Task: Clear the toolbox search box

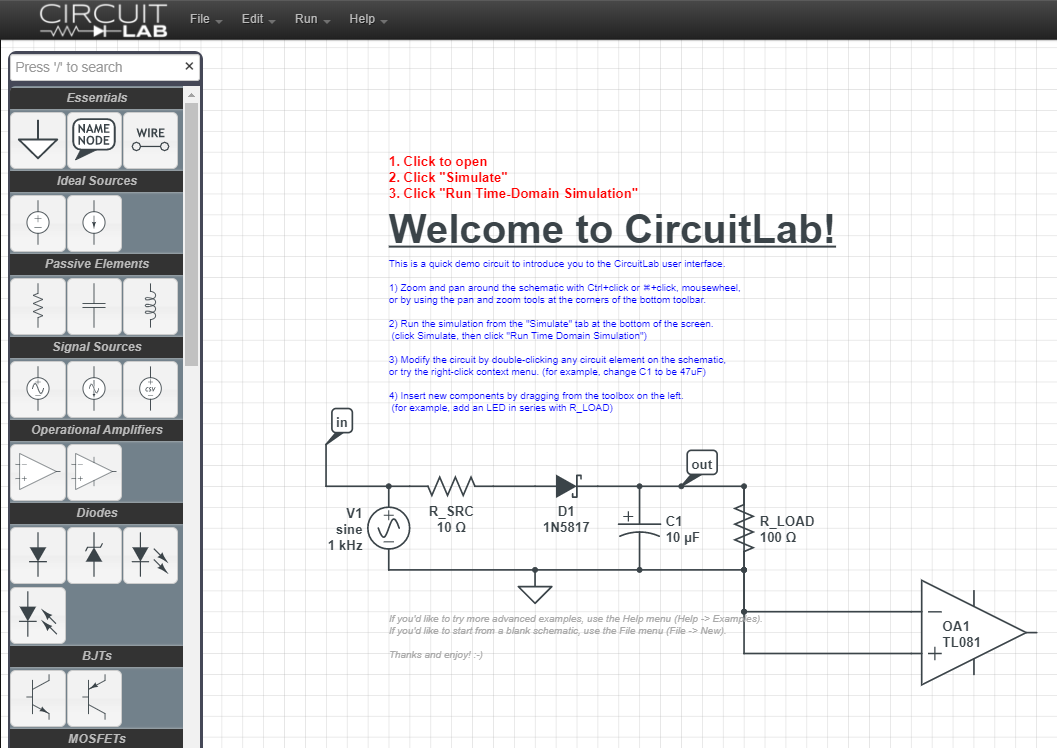Action: [189, 66]
